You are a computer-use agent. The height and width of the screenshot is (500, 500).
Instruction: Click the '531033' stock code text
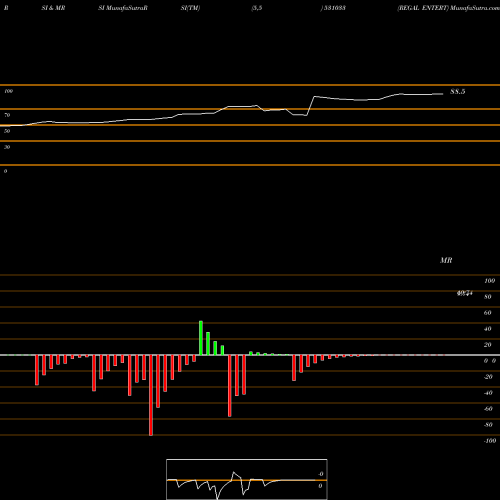[335, 8]
